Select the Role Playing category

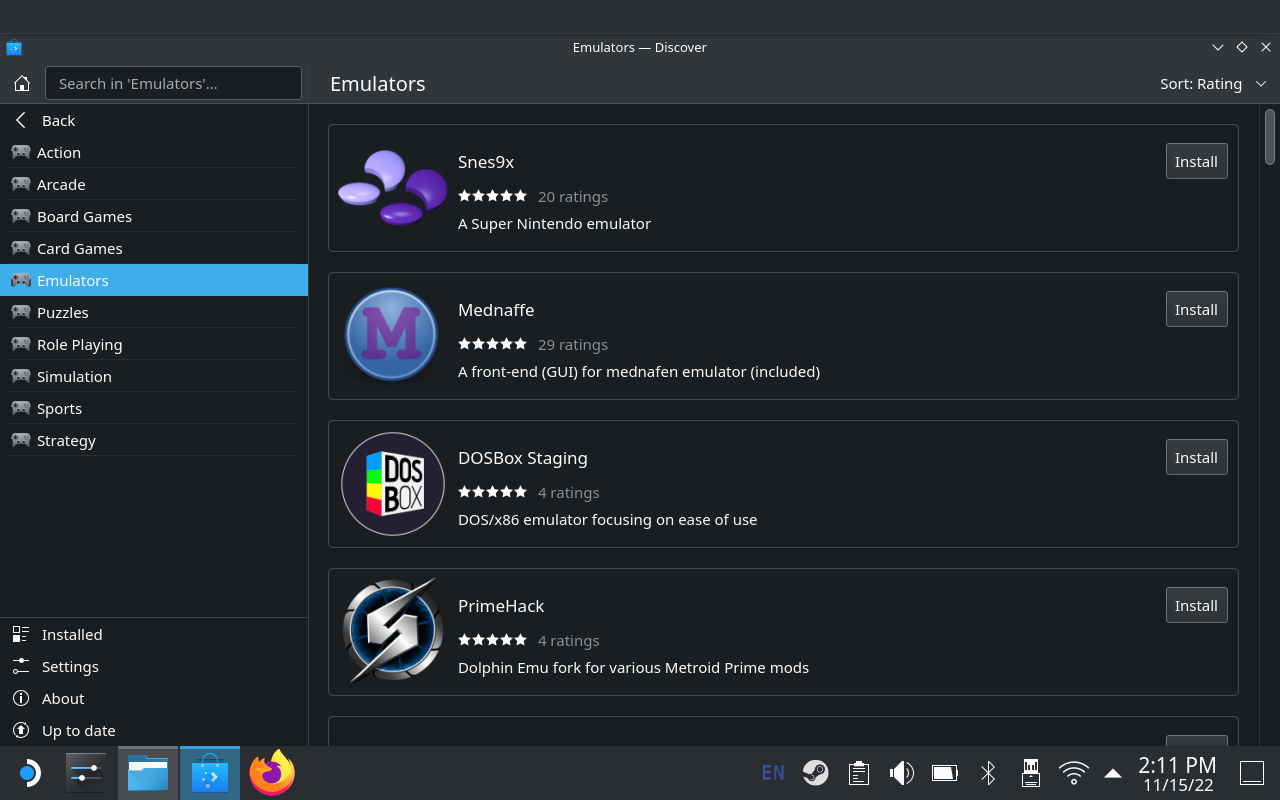[x=77, y=344]
